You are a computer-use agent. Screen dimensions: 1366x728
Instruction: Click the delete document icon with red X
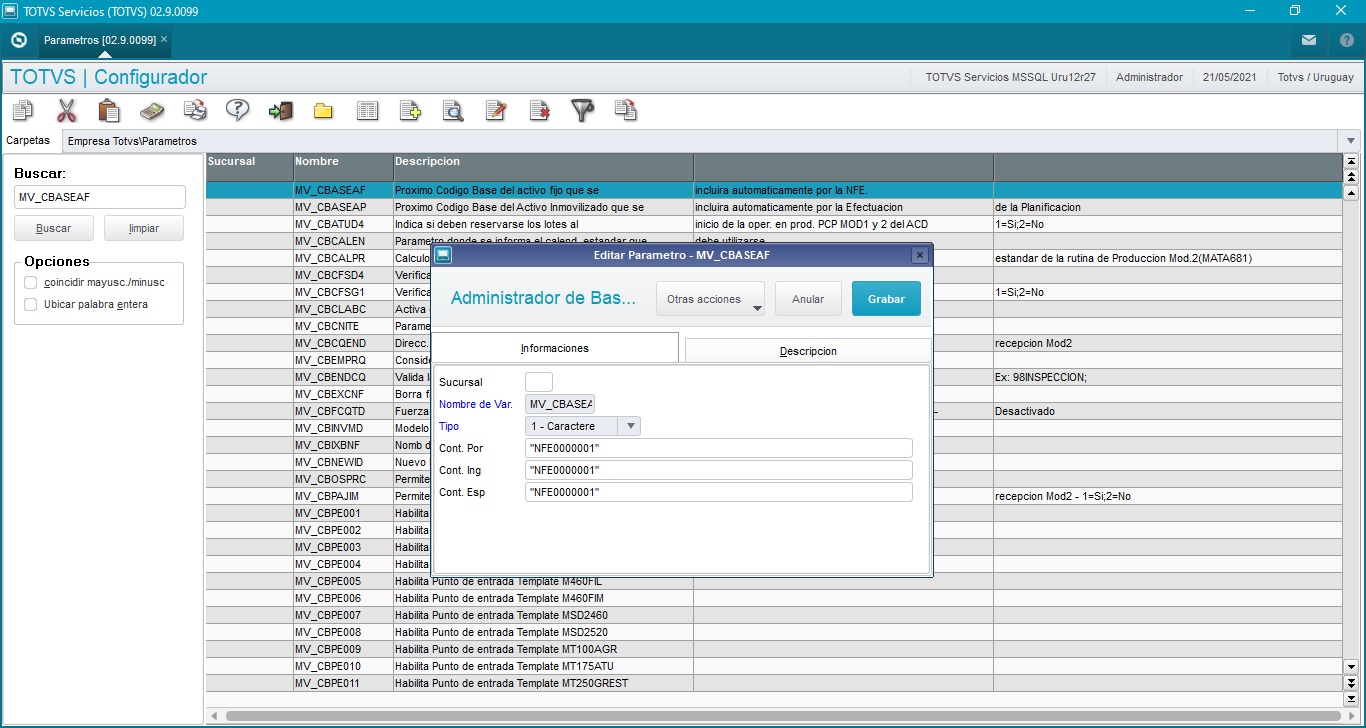click(x=539, y=110)
